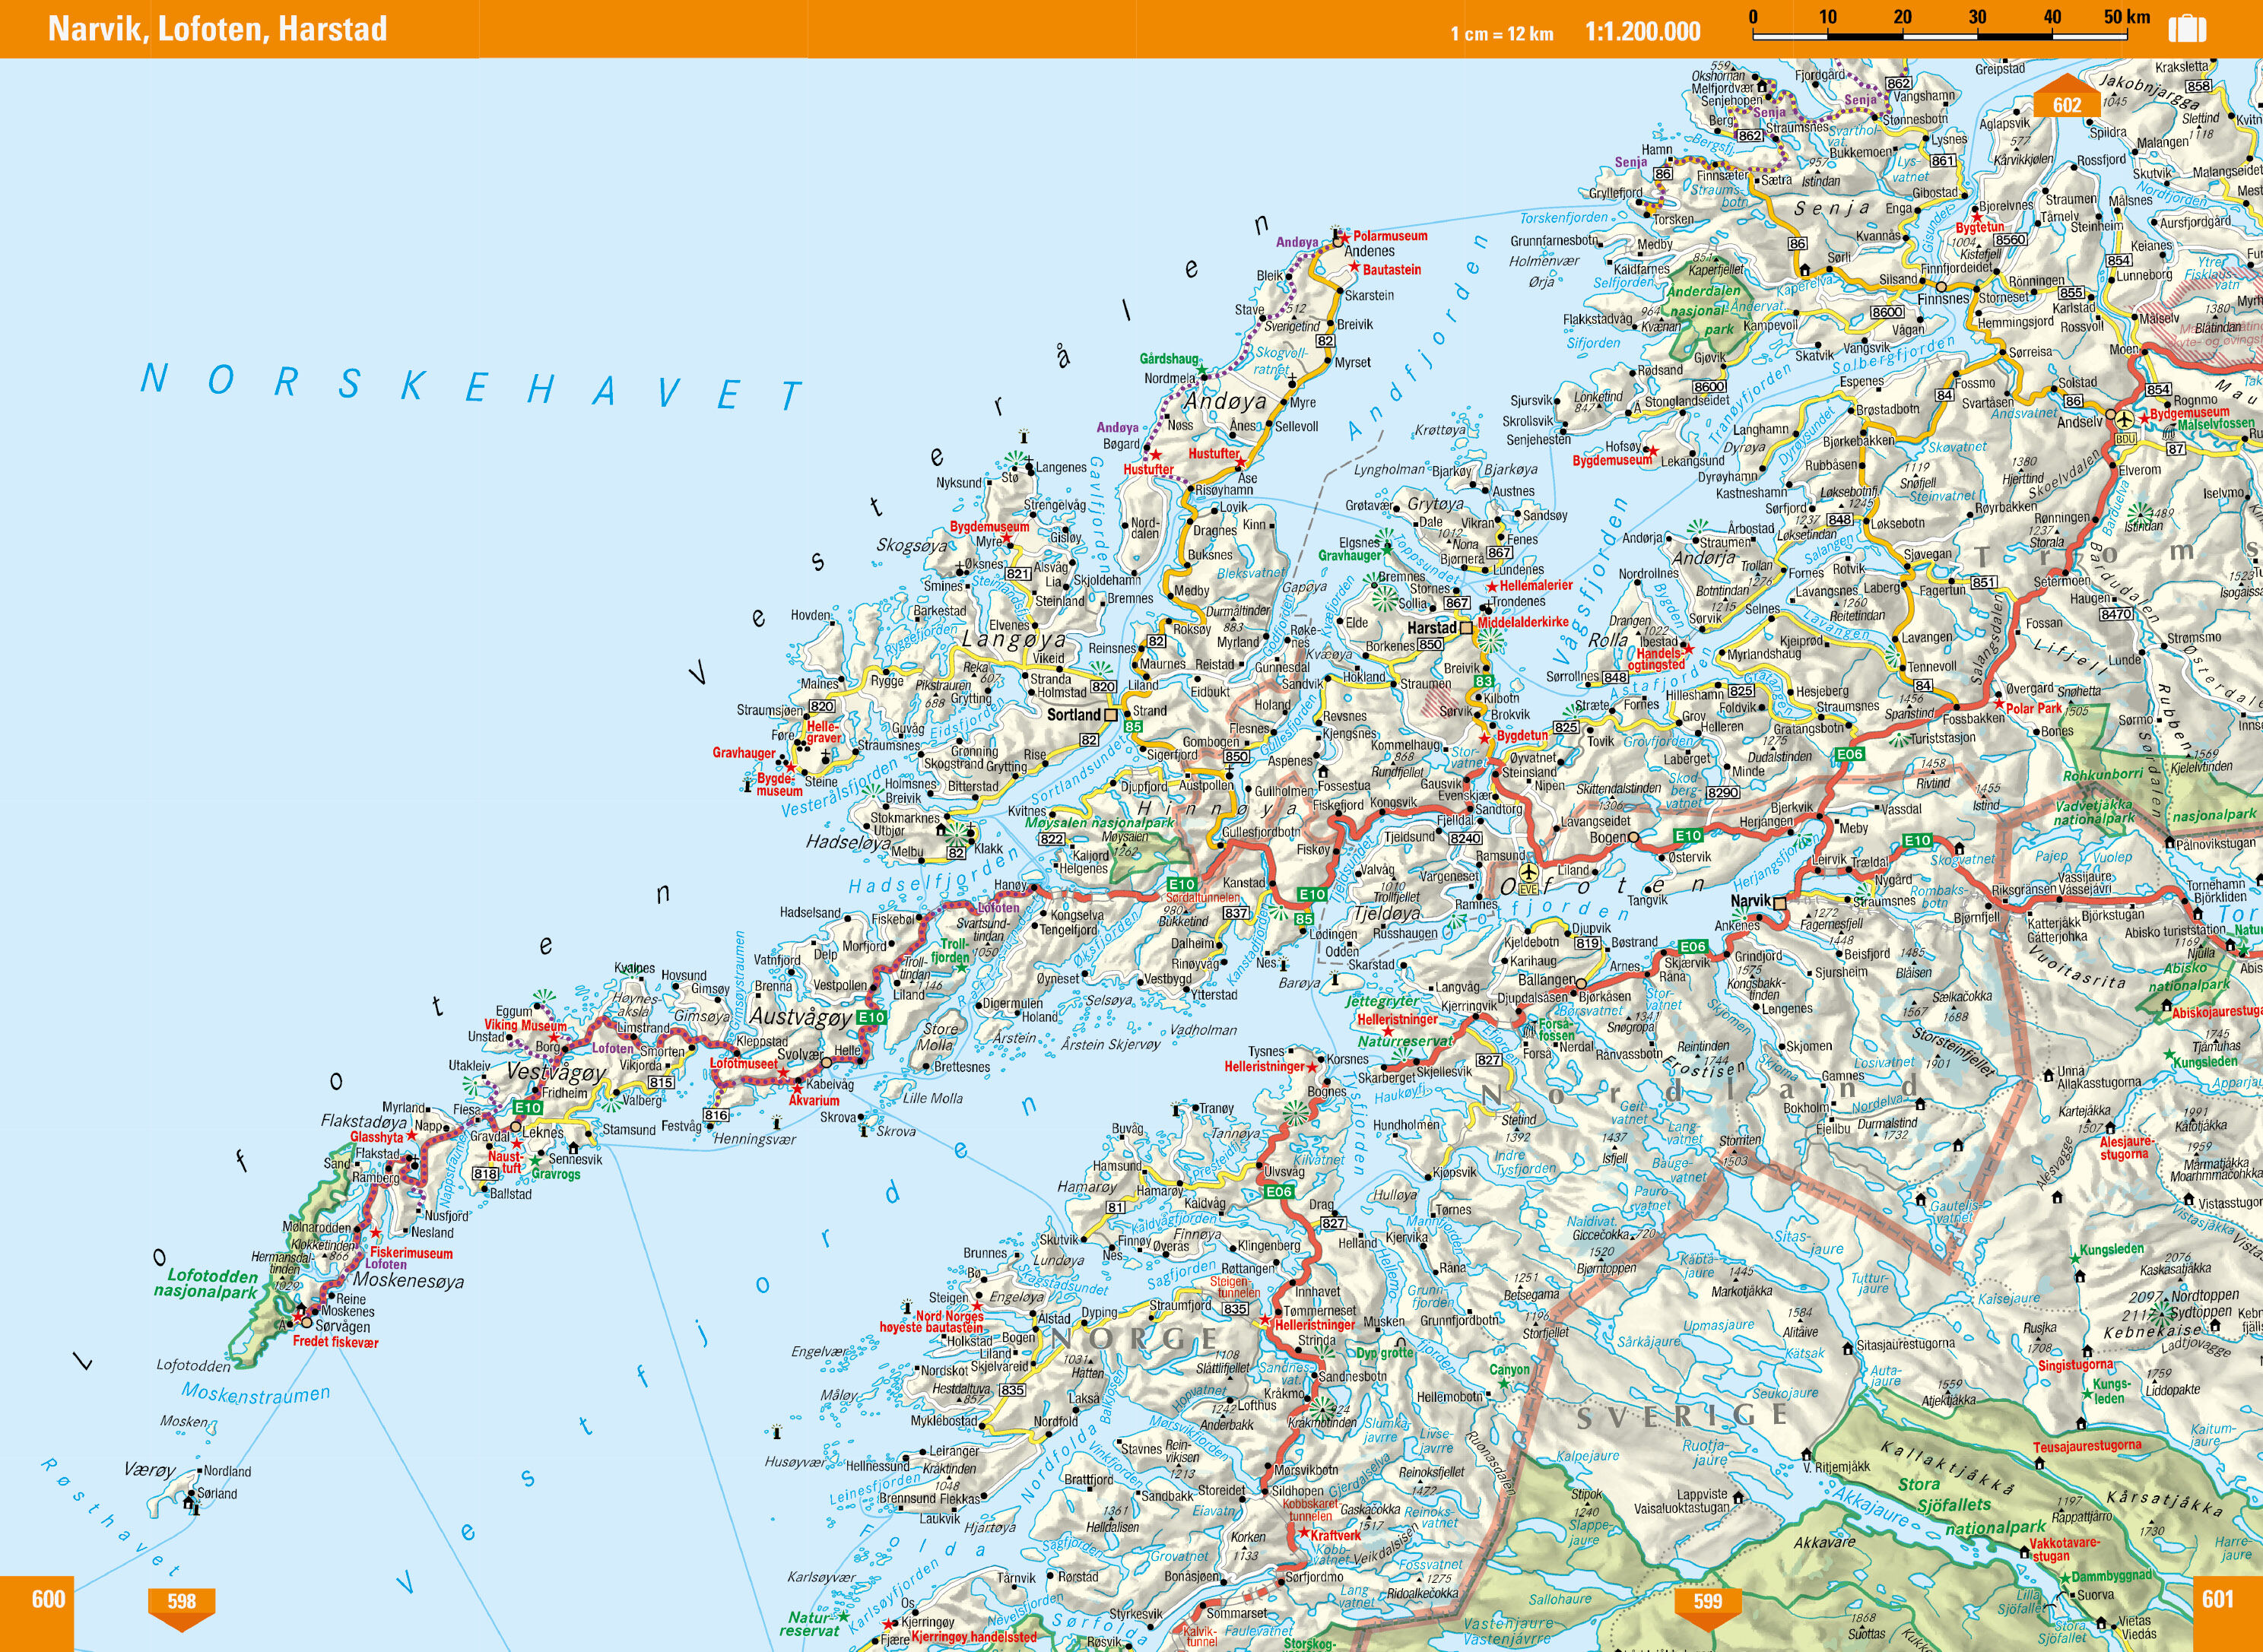Image resolution: width=2263 pixels, height=1652 pixels.
Task: Jump to adjoining map page 599
Action: (1707, 1602)
